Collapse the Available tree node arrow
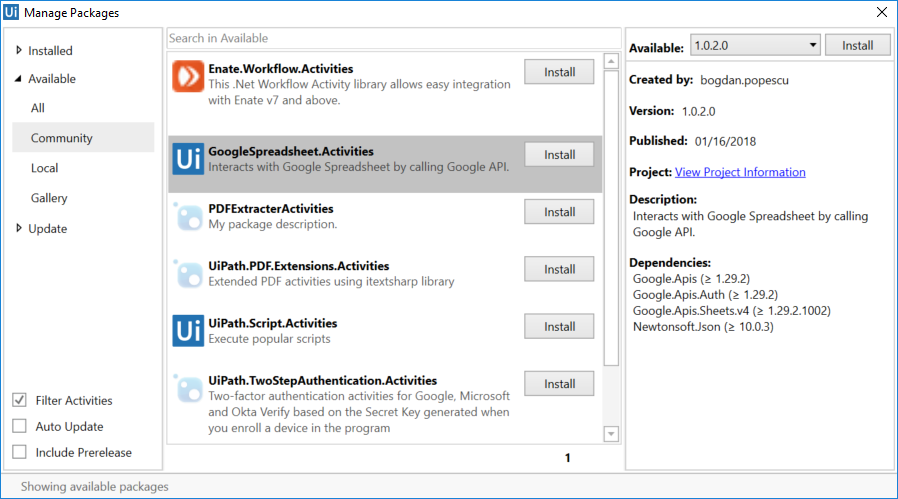This screenshot has height=499, width=898. tap(18, 78)
